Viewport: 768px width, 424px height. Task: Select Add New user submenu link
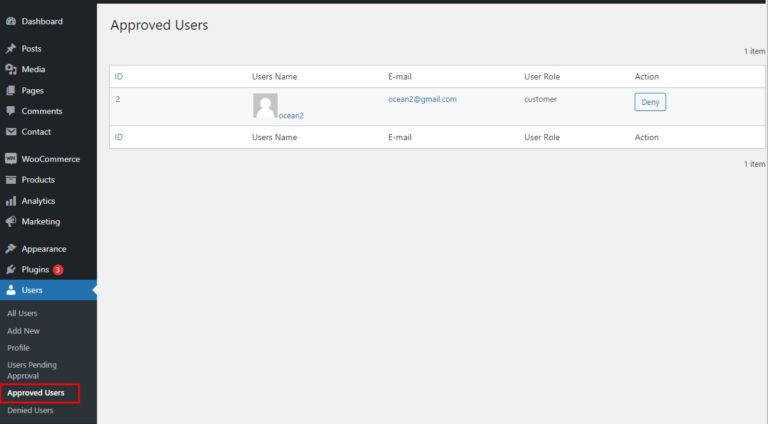(x=24, y=330)
